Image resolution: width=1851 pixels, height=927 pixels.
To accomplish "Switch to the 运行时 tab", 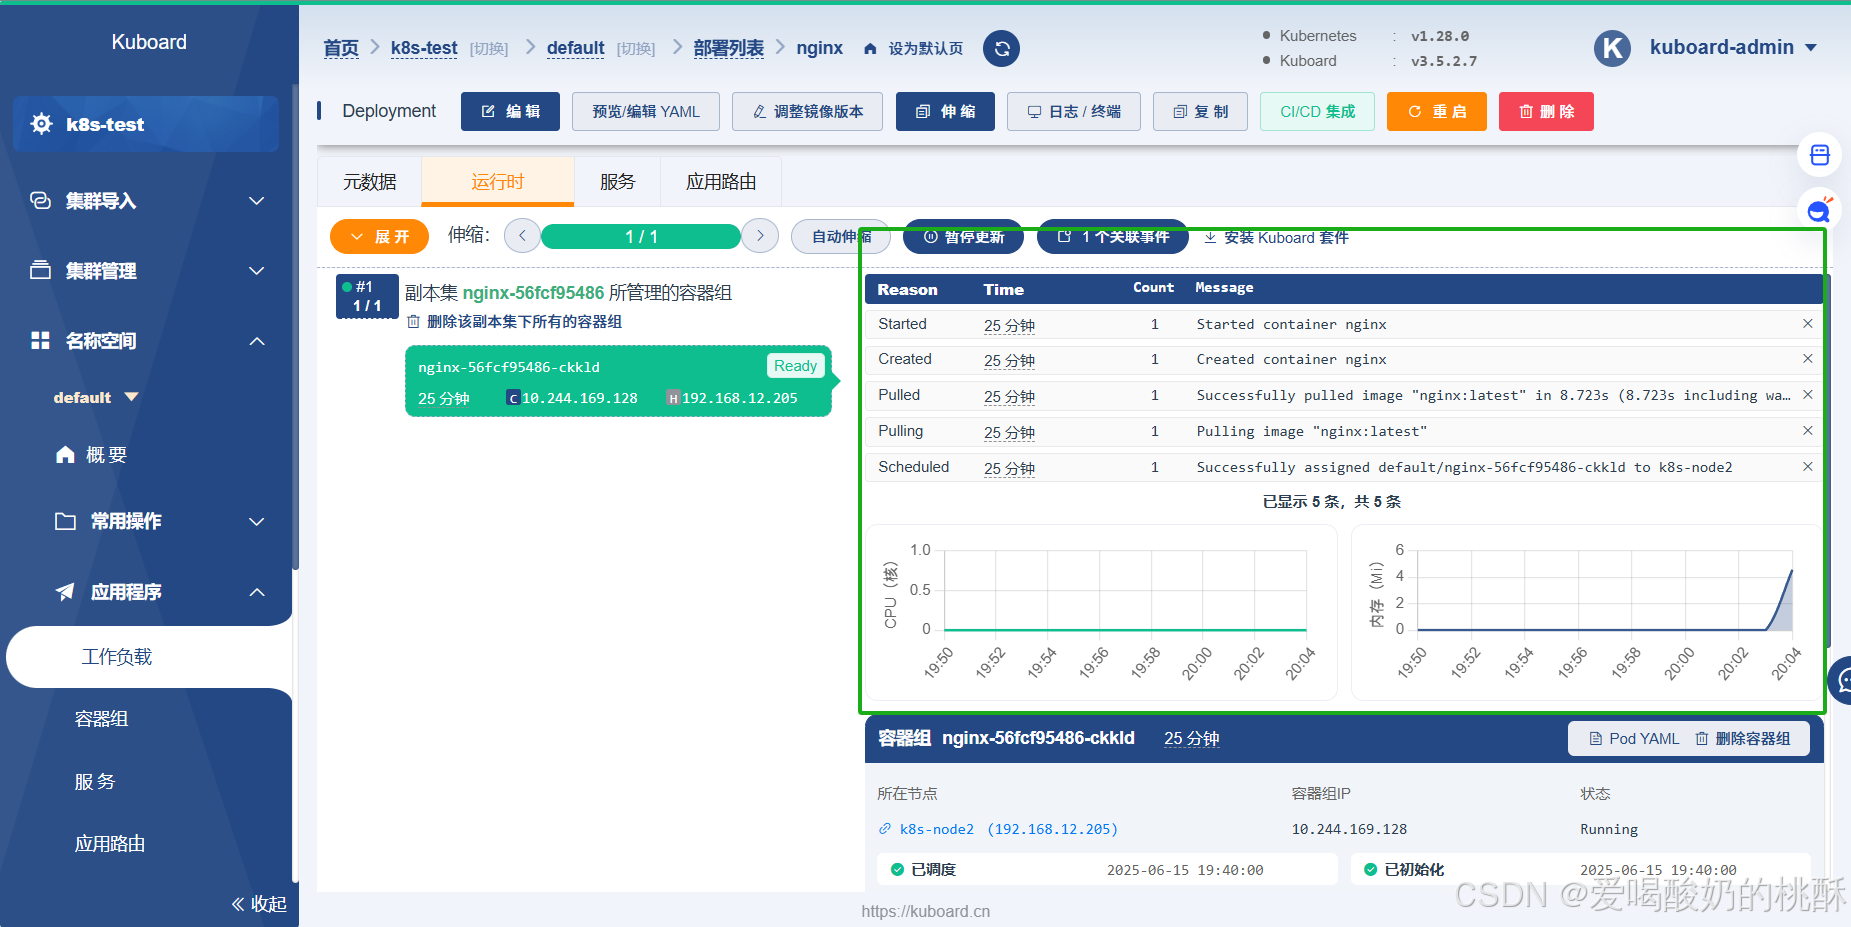I will click(498, 182).
